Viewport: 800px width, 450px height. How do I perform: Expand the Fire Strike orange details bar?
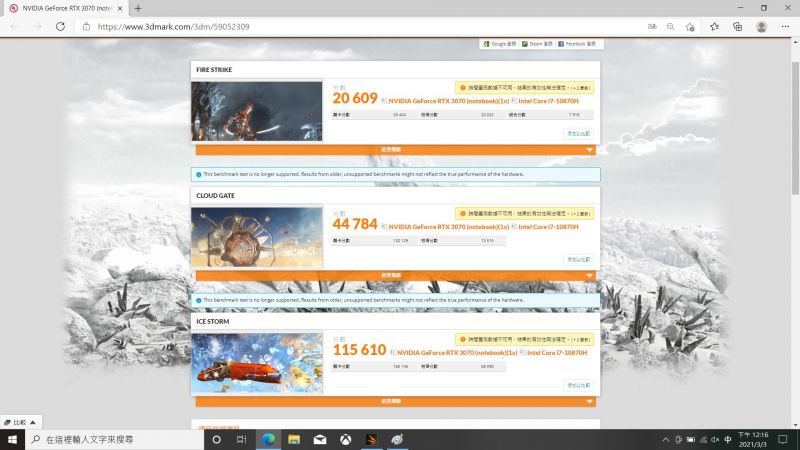(x=395, y=149)
